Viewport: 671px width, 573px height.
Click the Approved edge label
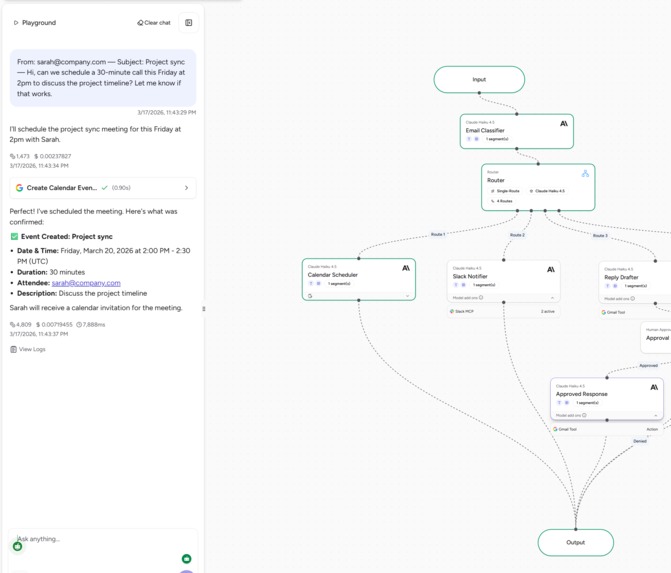coord(648,365)
